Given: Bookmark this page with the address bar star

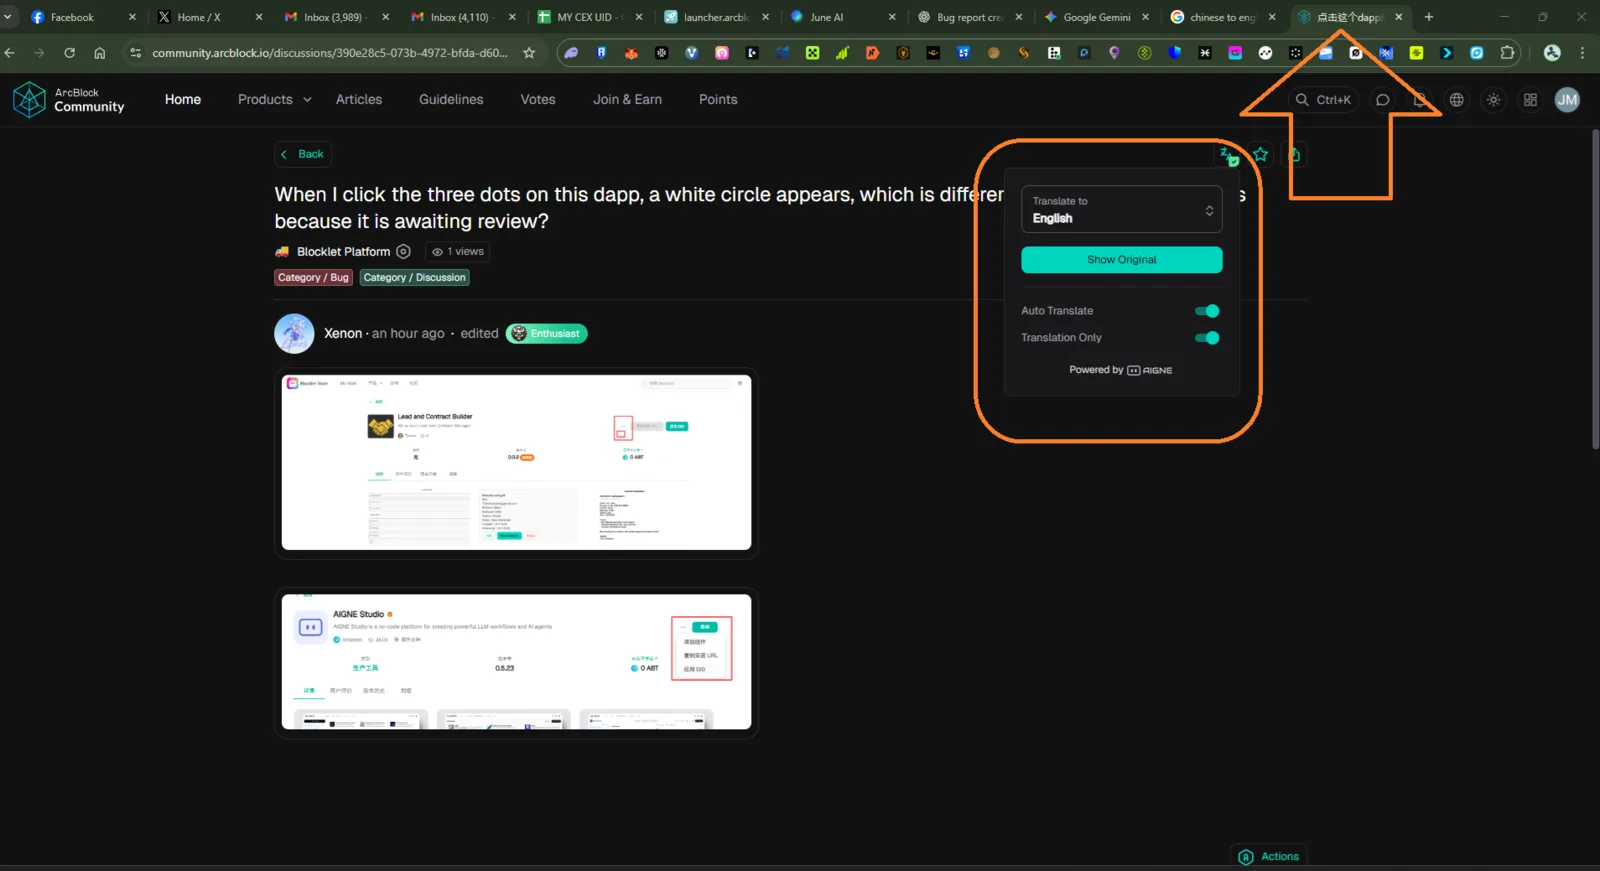Looking at the screenshot, I should [x=529, y=53].
